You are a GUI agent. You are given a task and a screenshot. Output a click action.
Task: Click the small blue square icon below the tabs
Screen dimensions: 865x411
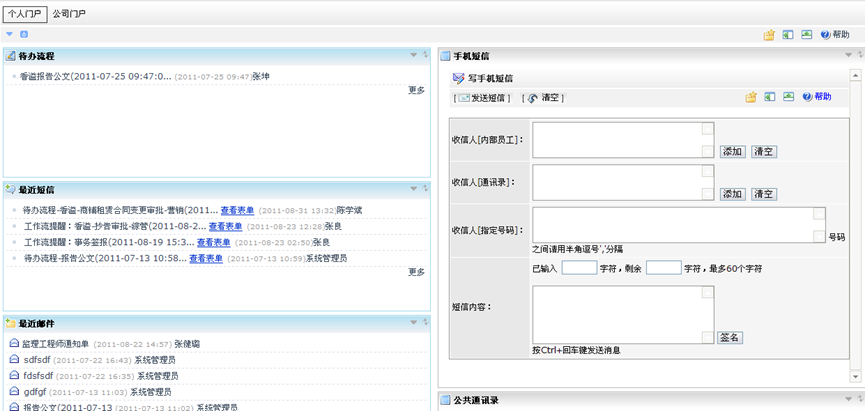click(24, 34)
